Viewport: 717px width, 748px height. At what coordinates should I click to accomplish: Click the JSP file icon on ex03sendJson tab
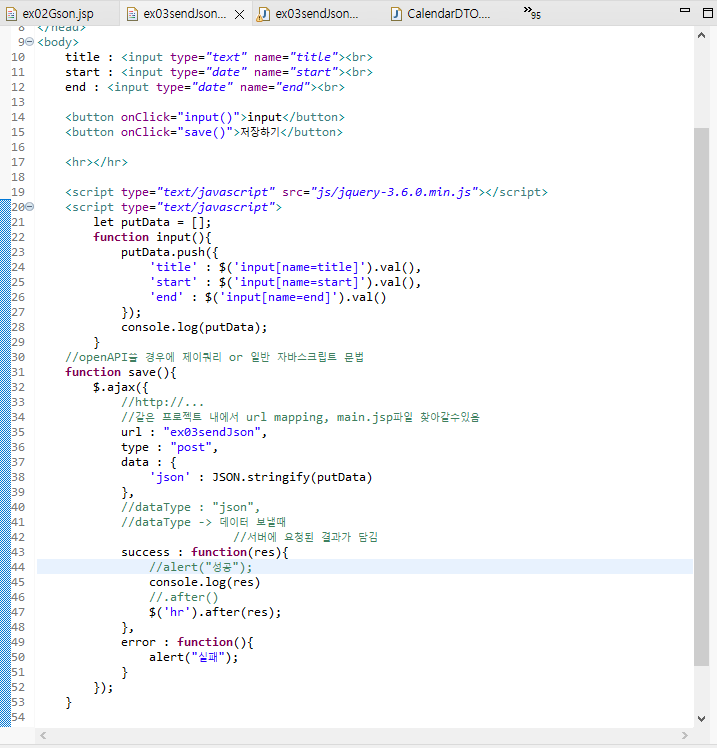point(132,14)
